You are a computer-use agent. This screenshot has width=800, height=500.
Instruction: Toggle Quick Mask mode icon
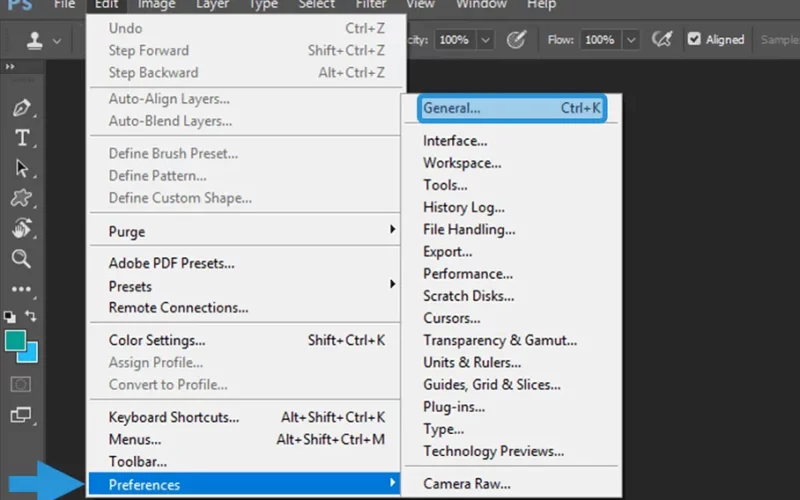(x=21, y=384)
